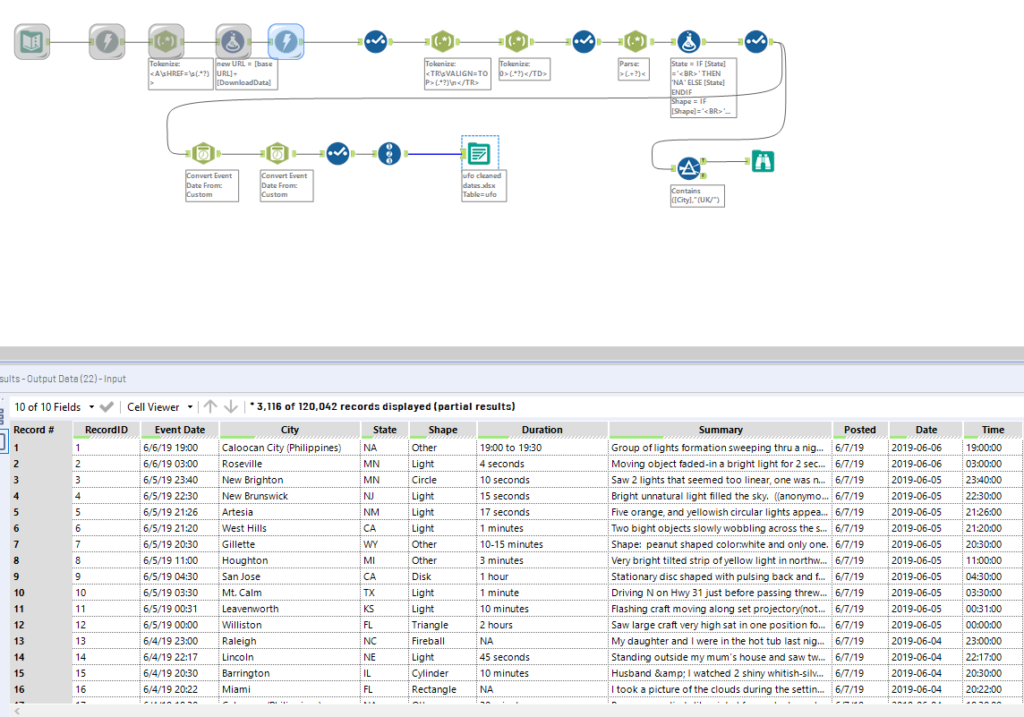Open the Browse binoculars tool
The height and width of the screenshot is (717, 1024).
(763, 161)
